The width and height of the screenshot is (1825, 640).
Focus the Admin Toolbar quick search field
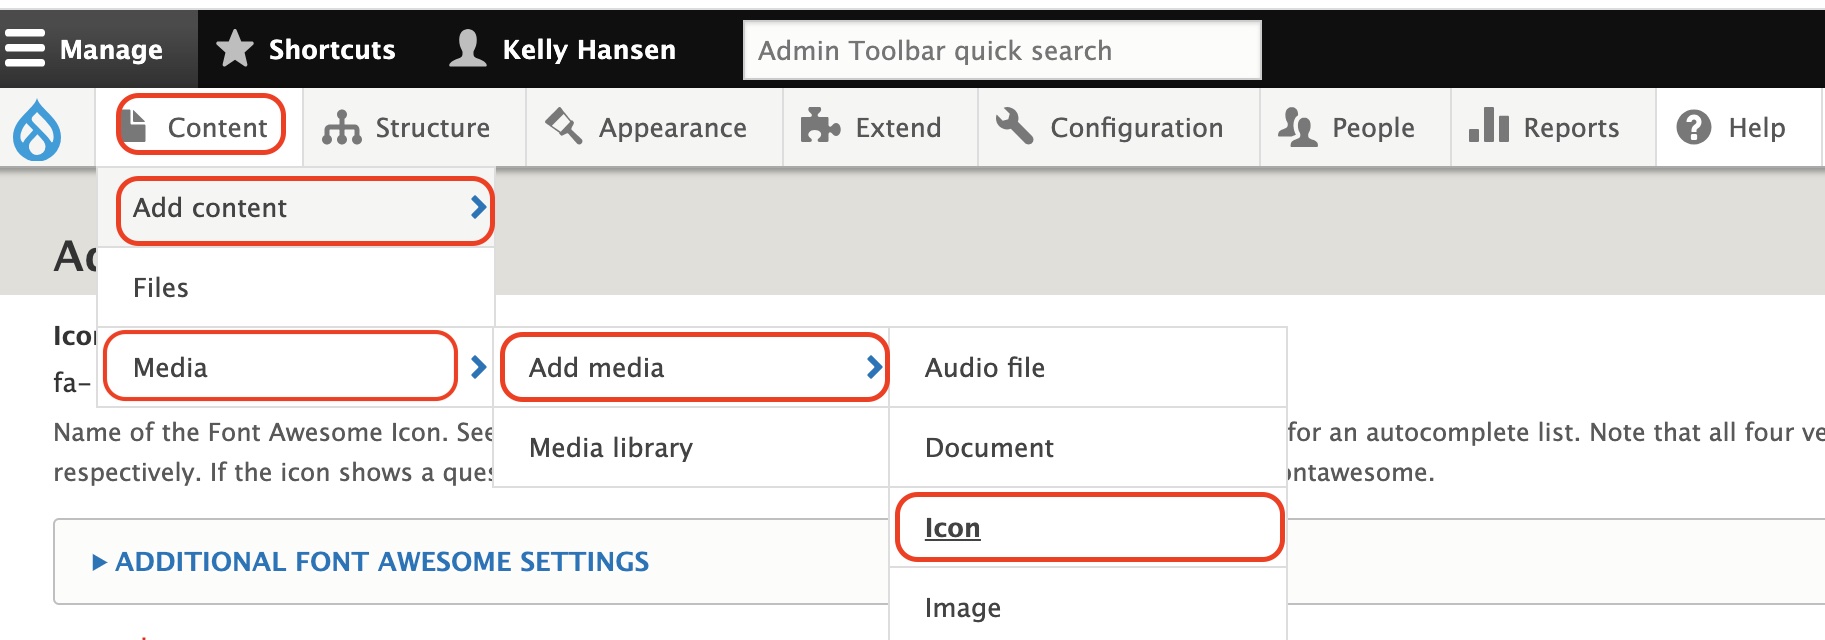click(1001, 50)
